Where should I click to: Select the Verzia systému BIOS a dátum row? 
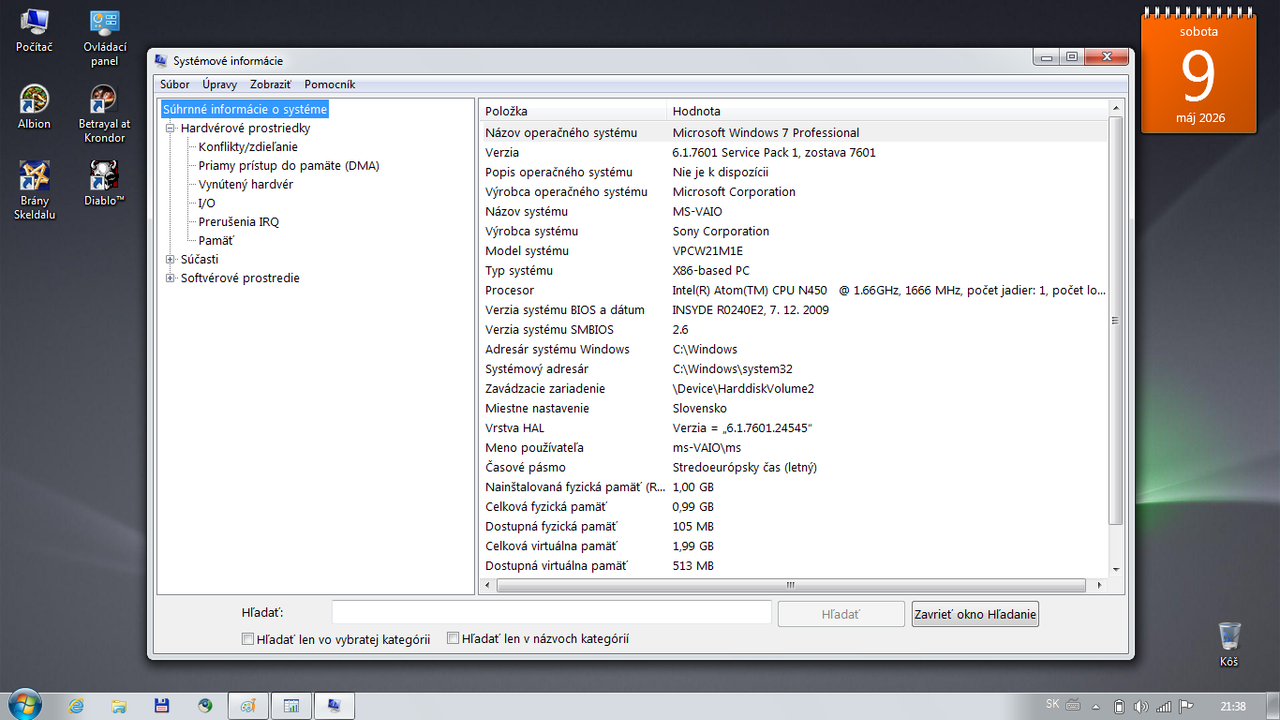point(793,310)
